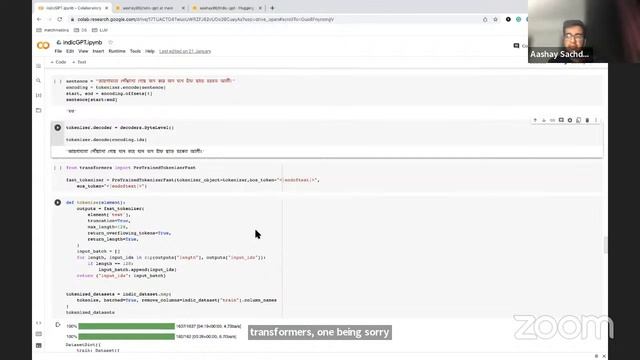Open the cell editor settings gear
The image size is (640, 360).
click(x=570, y=120)
